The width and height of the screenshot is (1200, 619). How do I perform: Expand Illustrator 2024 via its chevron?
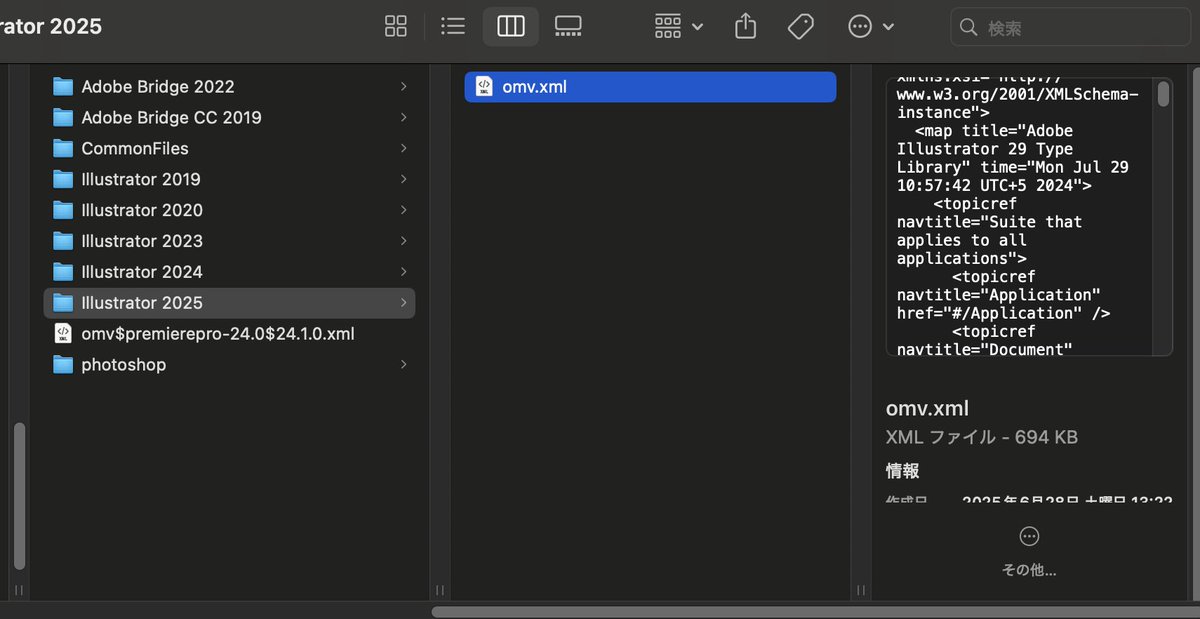(403, 273)
